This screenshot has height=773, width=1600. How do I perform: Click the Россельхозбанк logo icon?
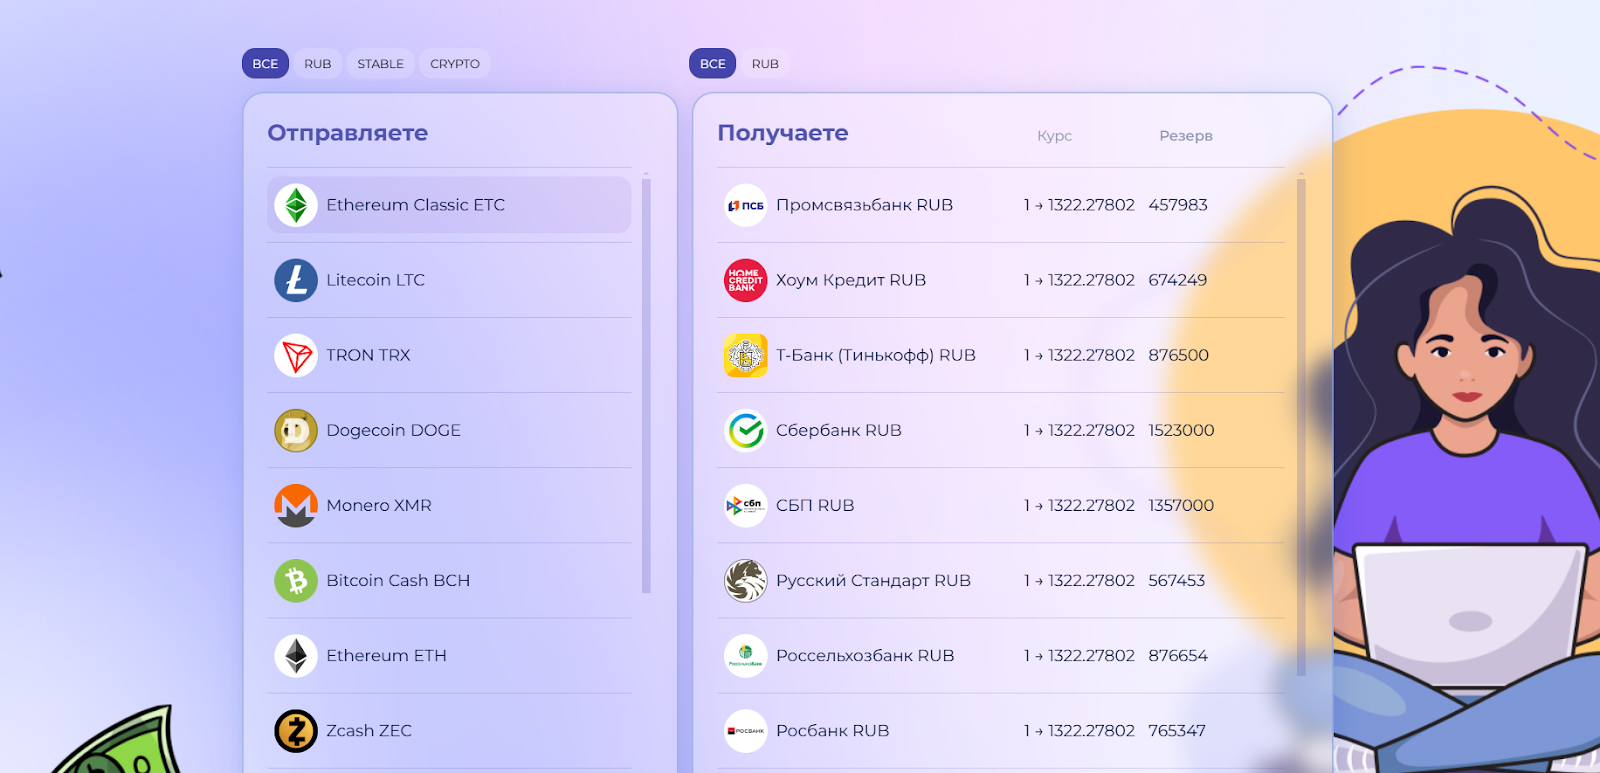(x=746, y=656)
